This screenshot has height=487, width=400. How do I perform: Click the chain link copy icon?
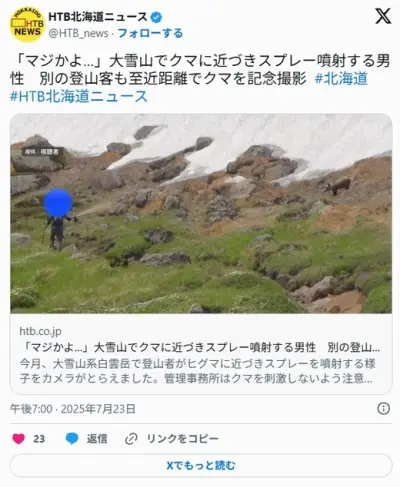click(131, 439)
